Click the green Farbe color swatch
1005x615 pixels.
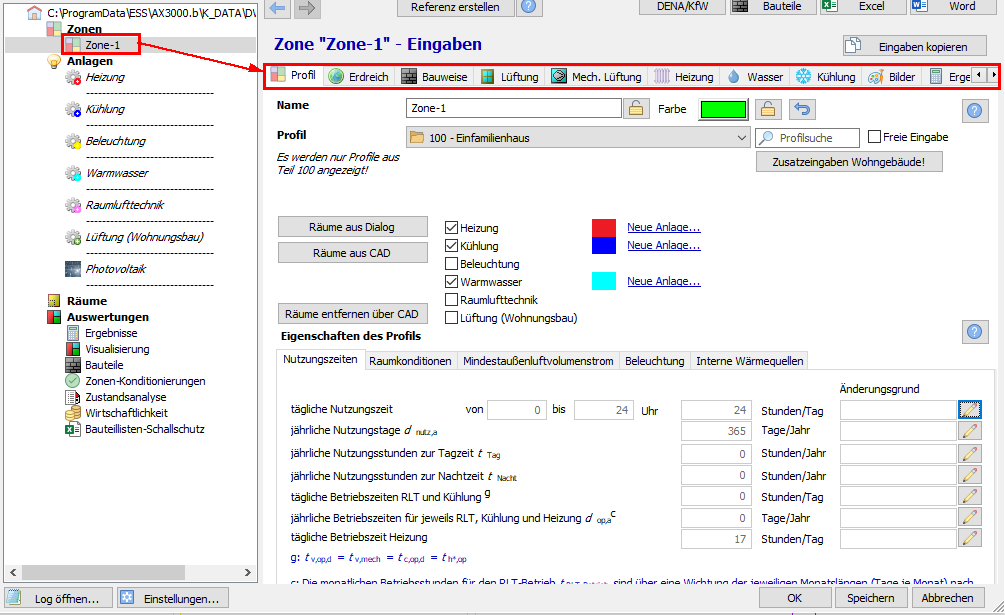(x=722, y=110)
